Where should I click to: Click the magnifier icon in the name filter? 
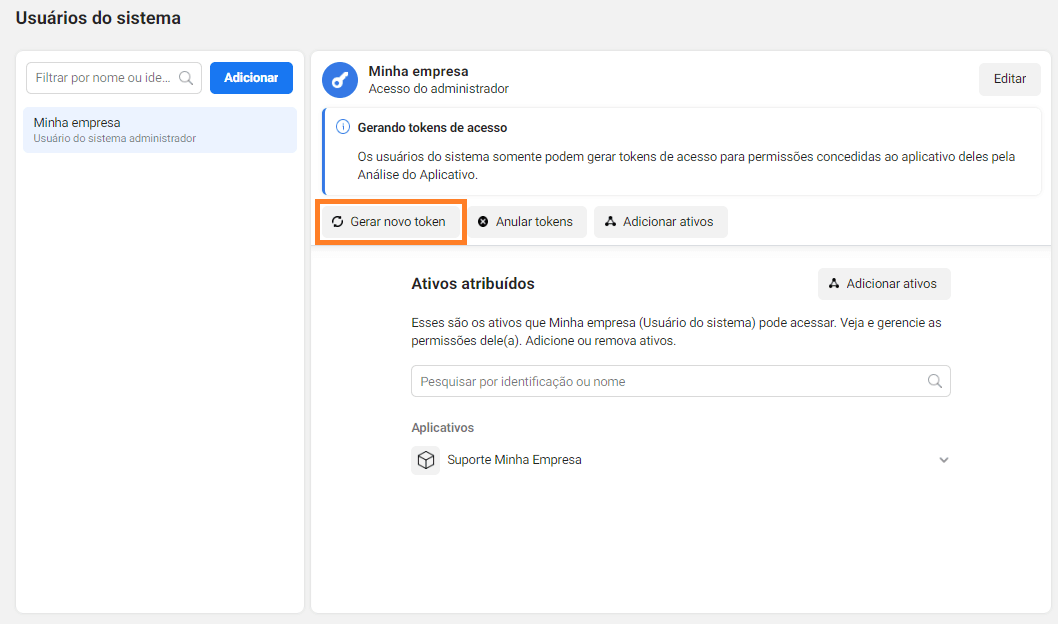(x=185, y=78)
